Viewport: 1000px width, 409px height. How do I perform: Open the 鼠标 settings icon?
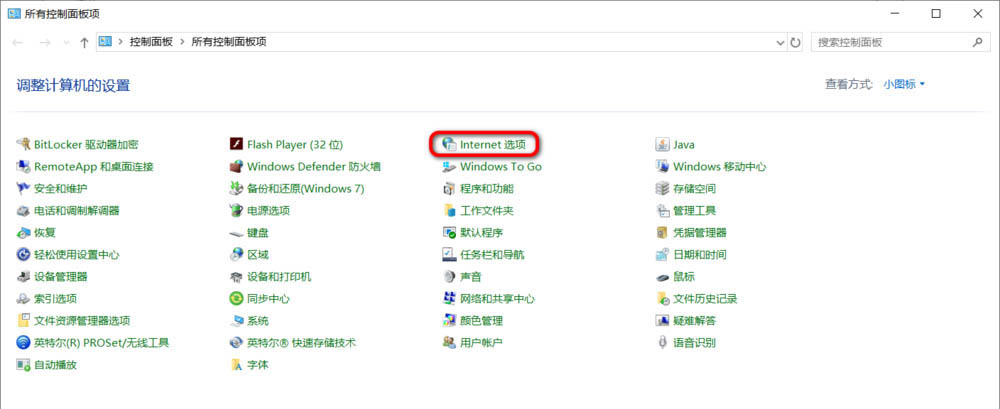pos(662,277)
